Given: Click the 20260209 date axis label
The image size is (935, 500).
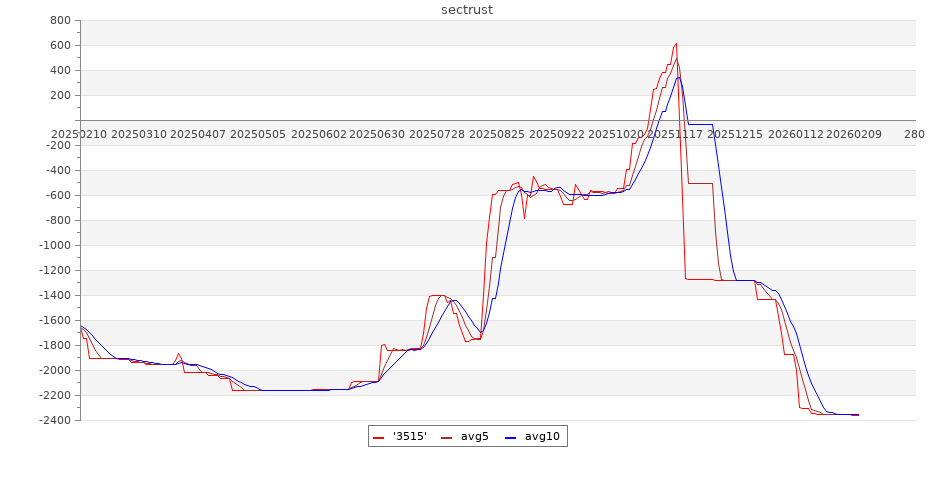Looking at the screenshot, I should click(x=854, y=134).
